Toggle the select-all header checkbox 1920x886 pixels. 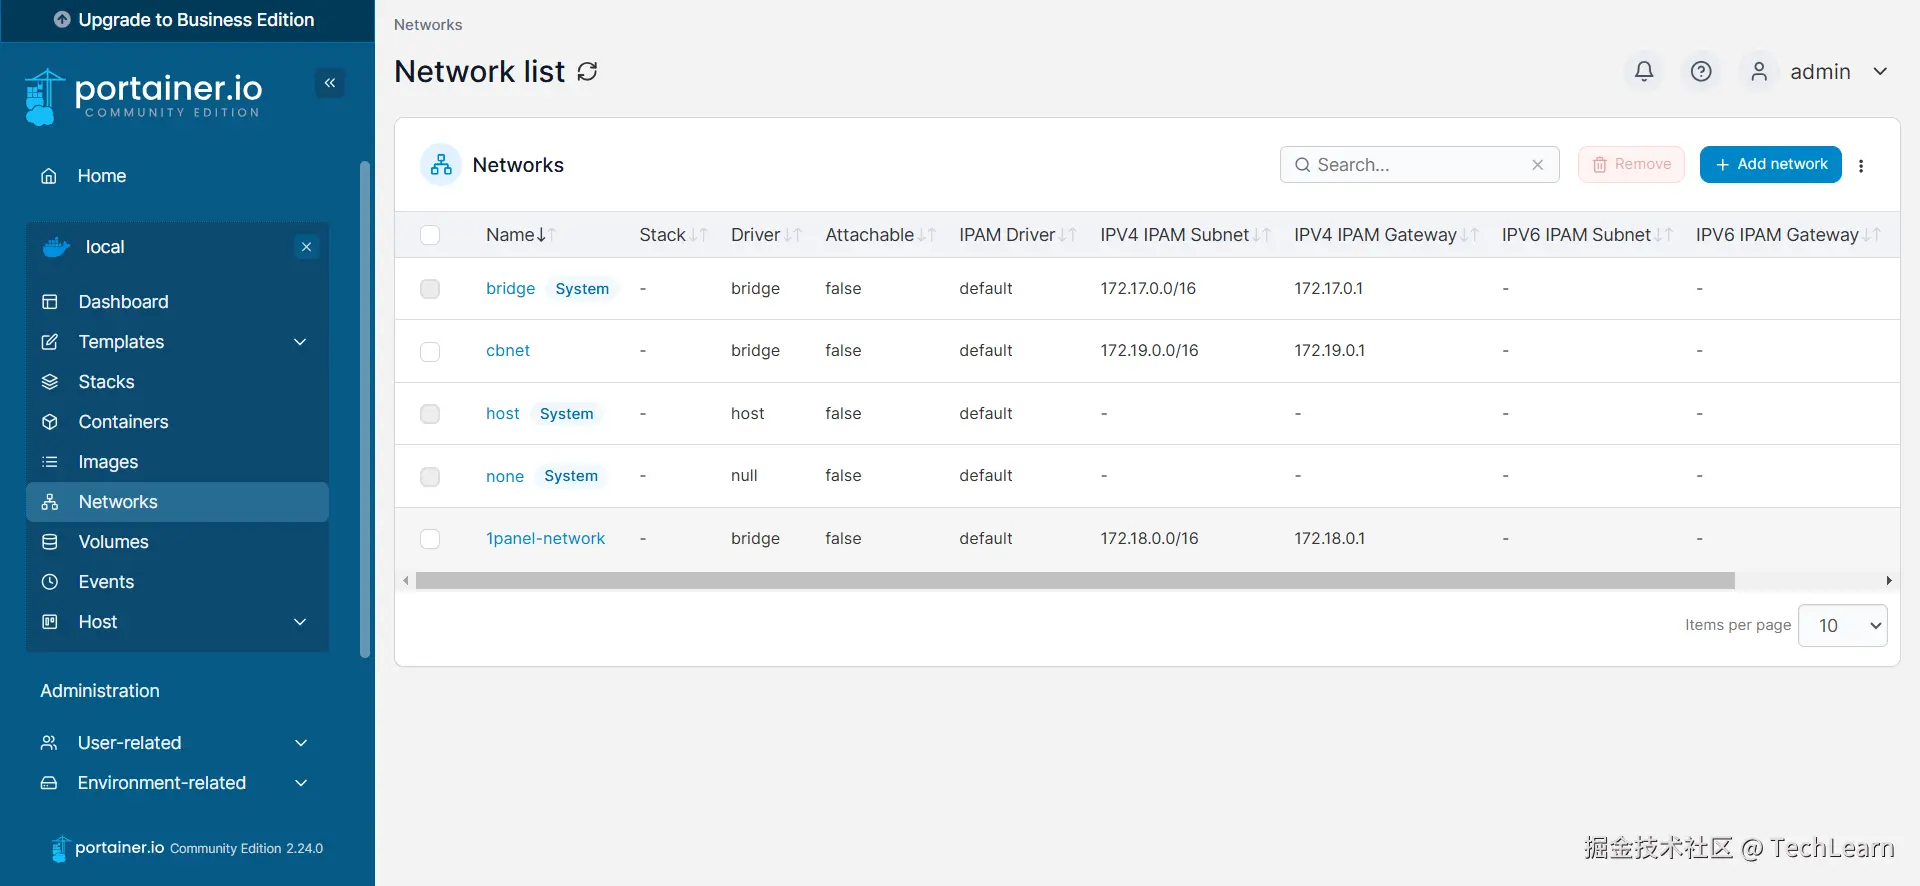[x=430, y=235]
